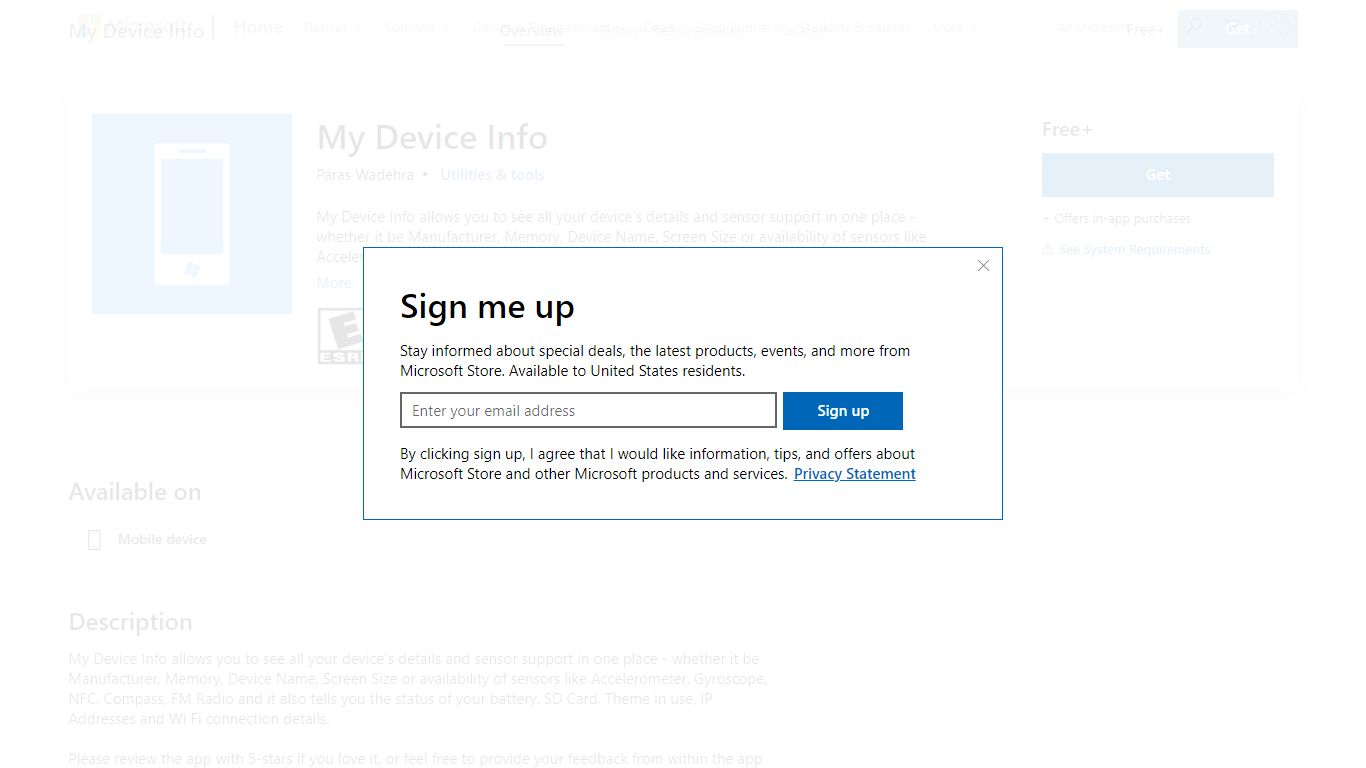The image size is (1366, 768).
Task: Click the Mobile device label
Action: point(162,539)
